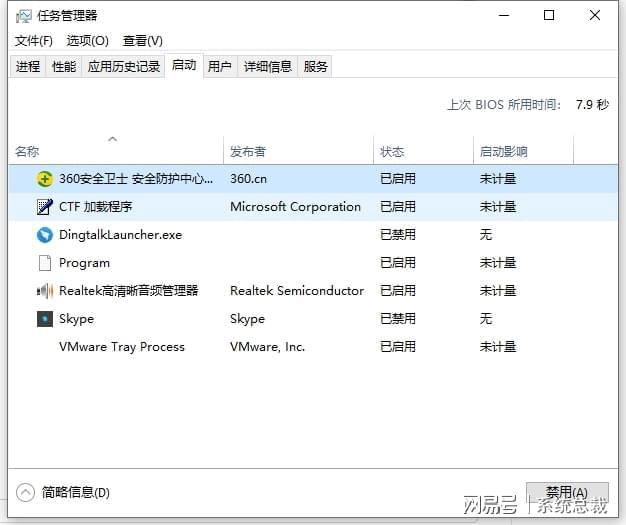Image resolution: width=626 pixels, height=525 pixels.
Task: Click the 7.9 秒 BIOS time value
Action: (x=592, y=105)
